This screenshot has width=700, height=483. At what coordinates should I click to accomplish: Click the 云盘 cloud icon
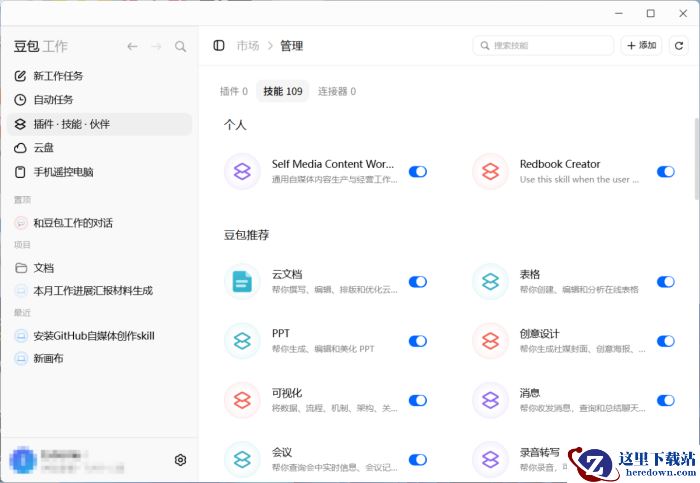(x=20, y=148)
